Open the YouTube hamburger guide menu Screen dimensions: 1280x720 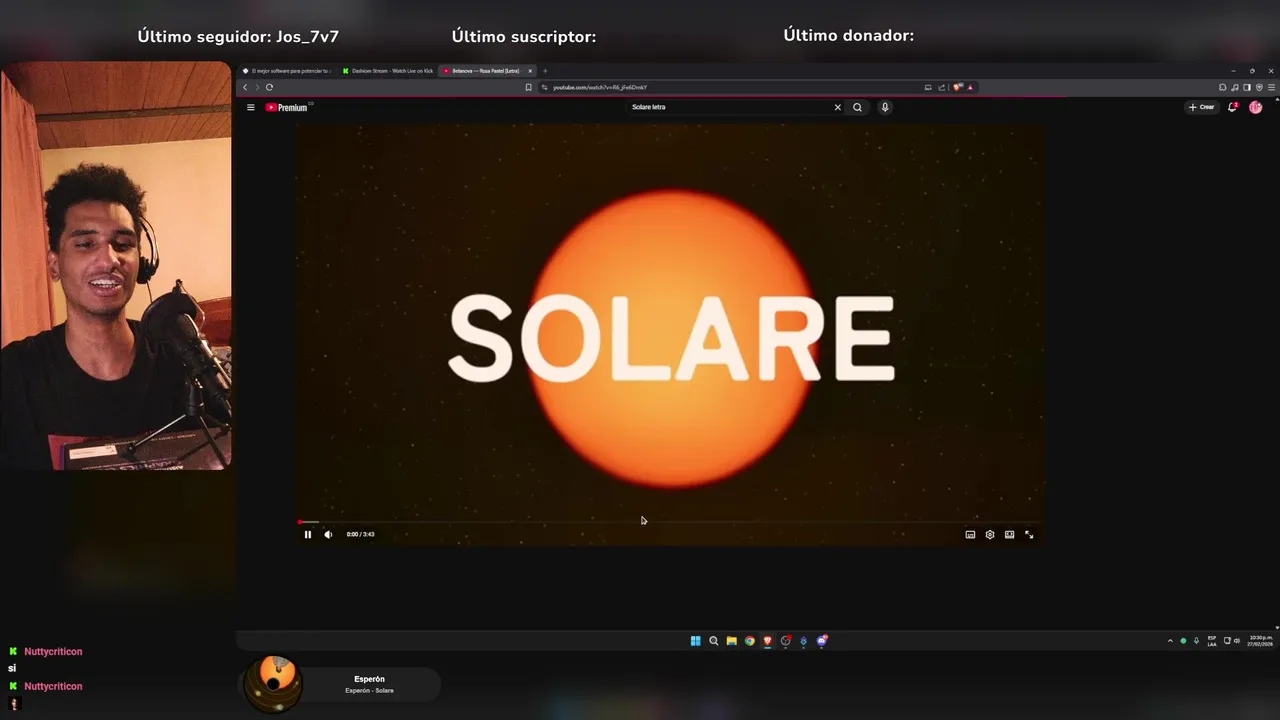click(250, 107)
